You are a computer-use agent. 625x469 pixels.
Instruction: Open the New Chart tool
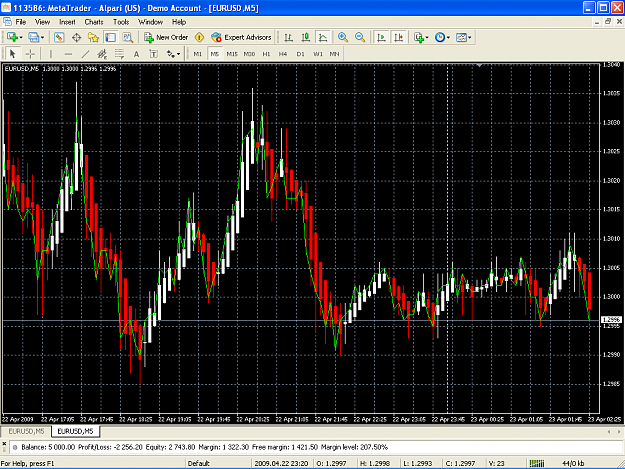point(12,37)
